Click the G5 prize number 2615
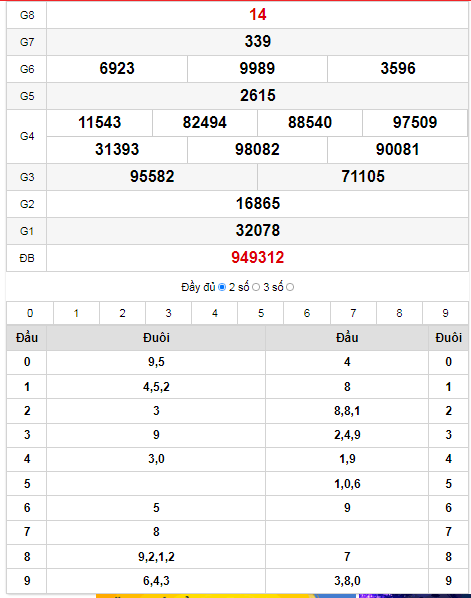The height and width of the screenshot is (598, 471). (257, 95)
